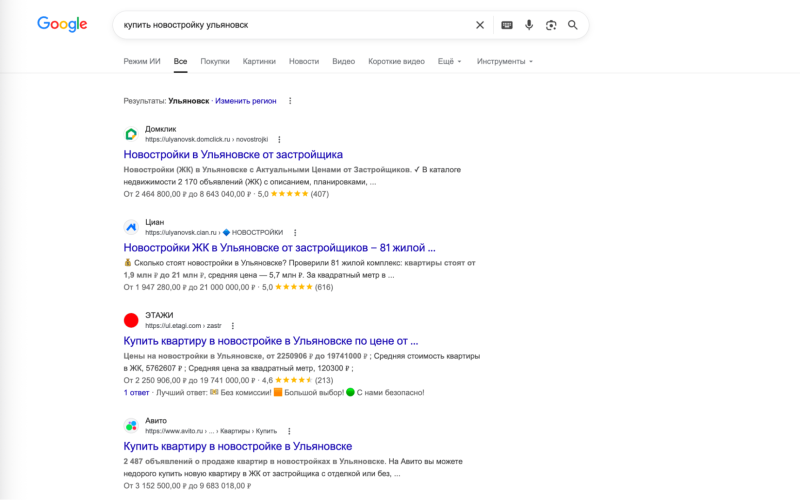Open Авито Купить квартиру в новостройке result
Image resolution: width=800 pixels, height=500 pixels.
(238, 446)
